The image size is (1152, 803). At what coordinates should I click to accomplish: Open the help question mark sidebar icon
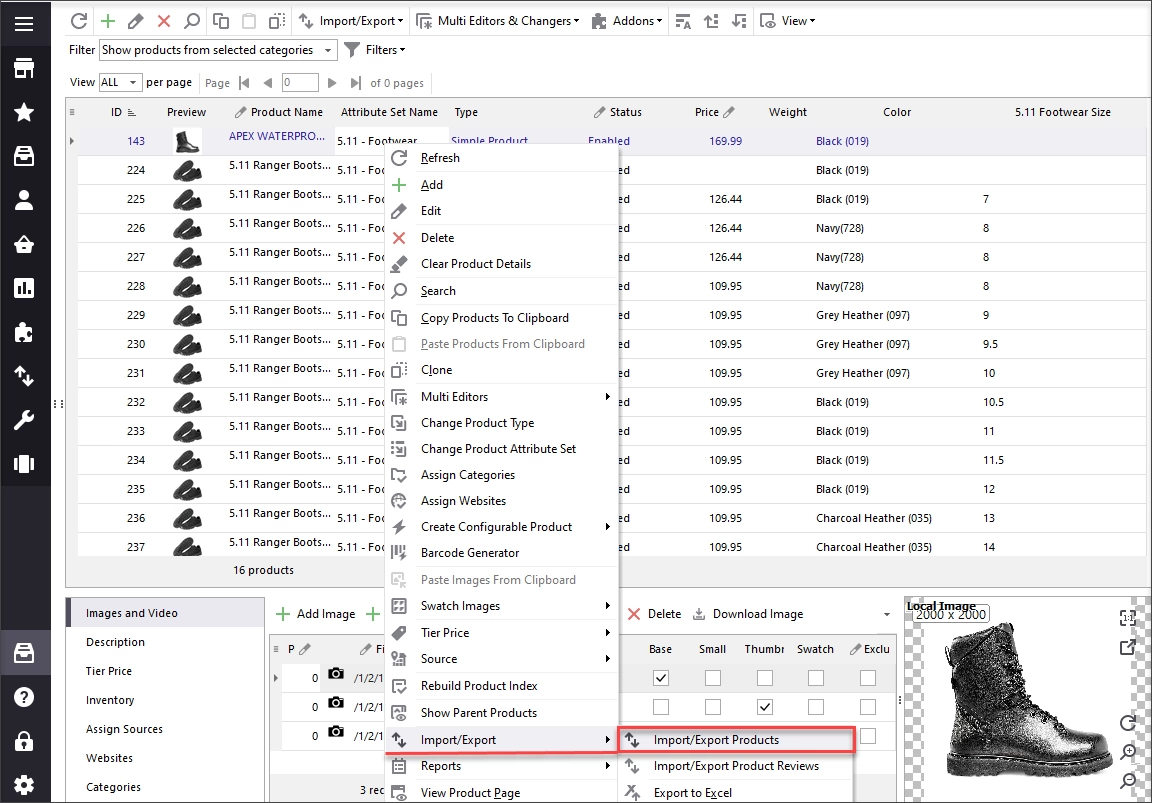[x=24, y=696]
